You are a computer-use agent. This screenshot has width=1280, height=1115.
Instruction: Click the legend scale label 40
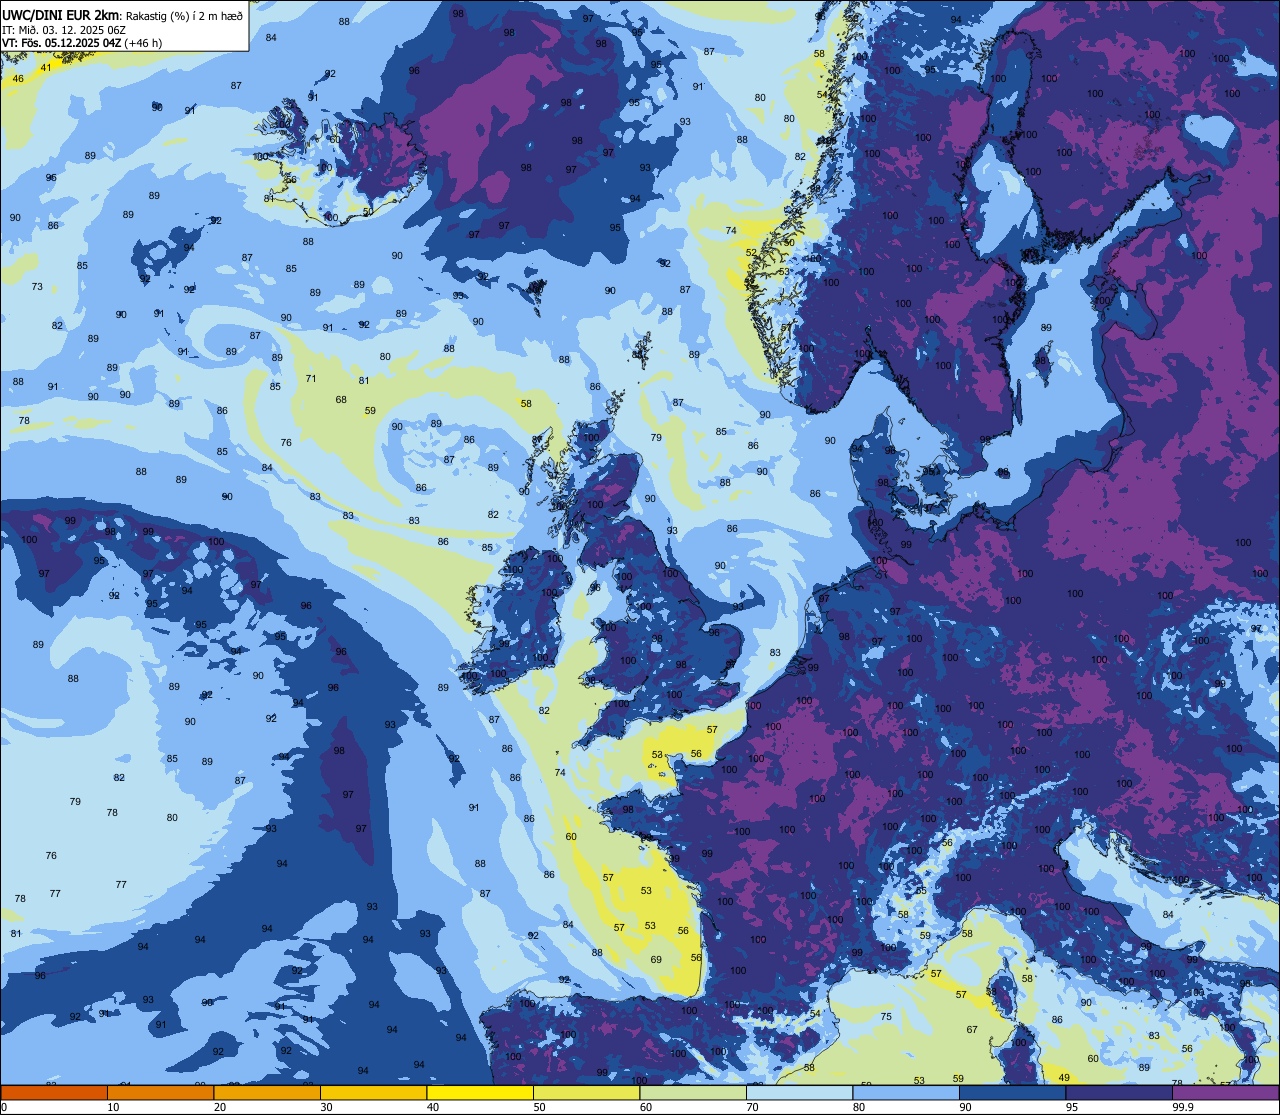tap(433, 1107)
